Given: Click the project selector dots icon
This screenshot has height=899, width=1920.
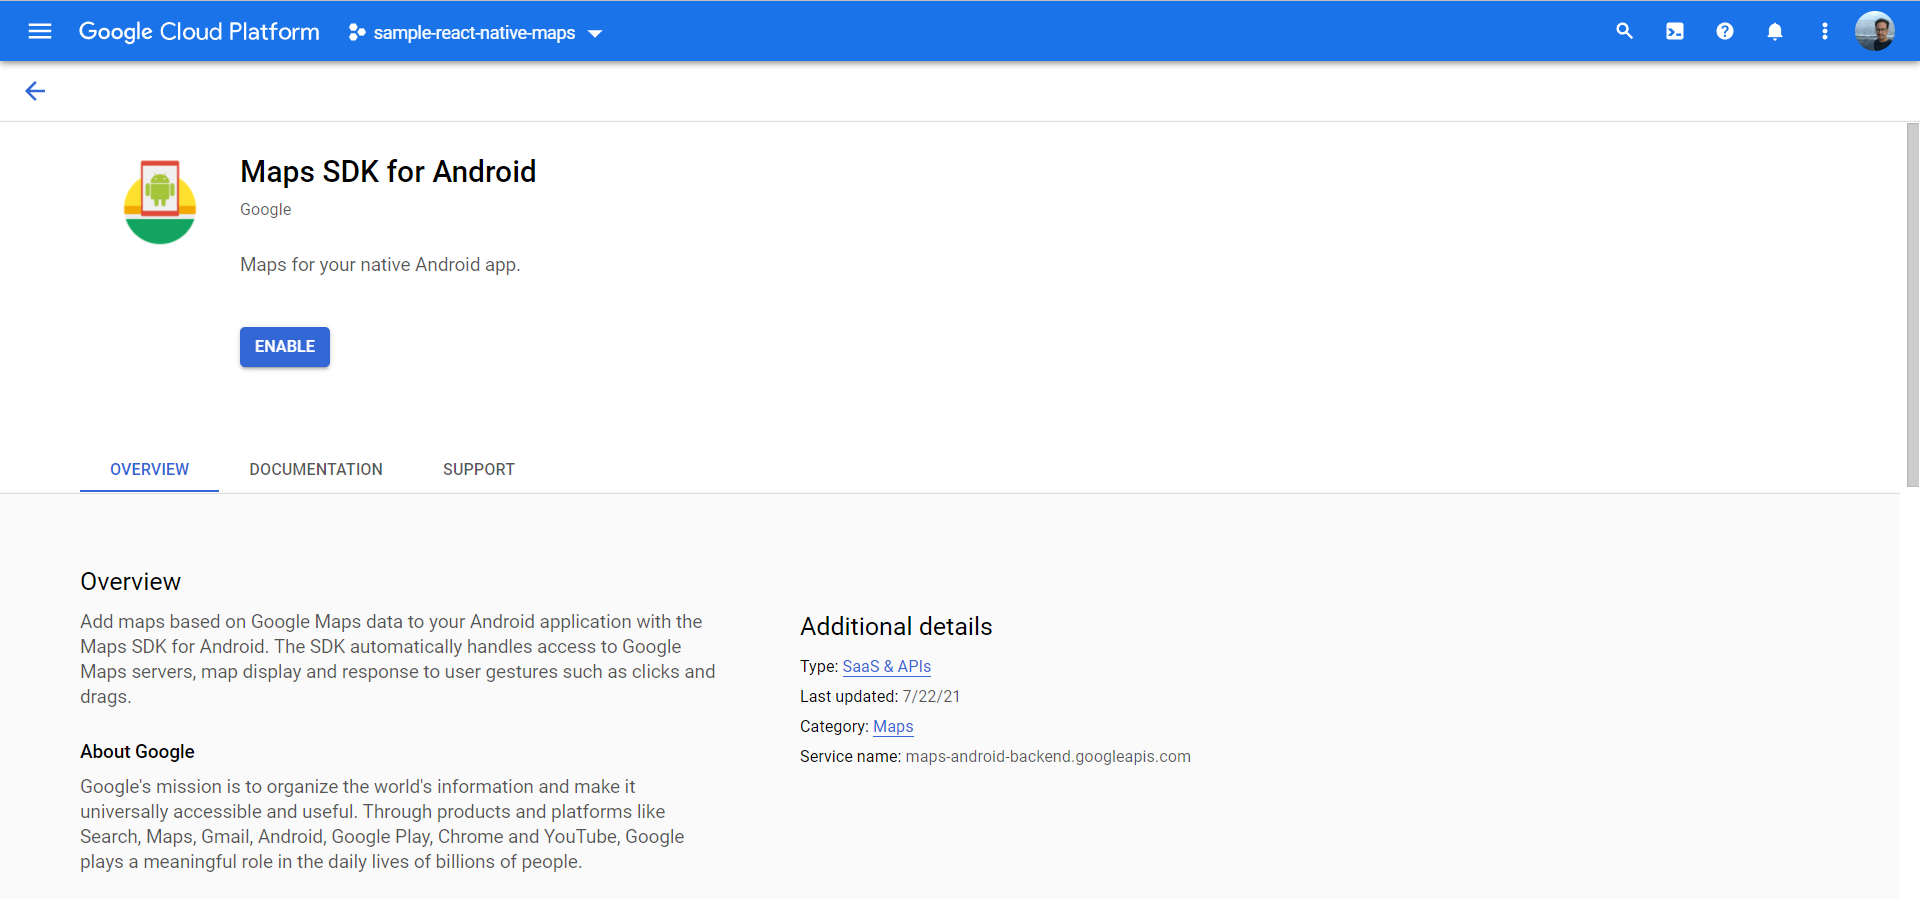Looking at the screenshot, I should (x=357, y=33).
